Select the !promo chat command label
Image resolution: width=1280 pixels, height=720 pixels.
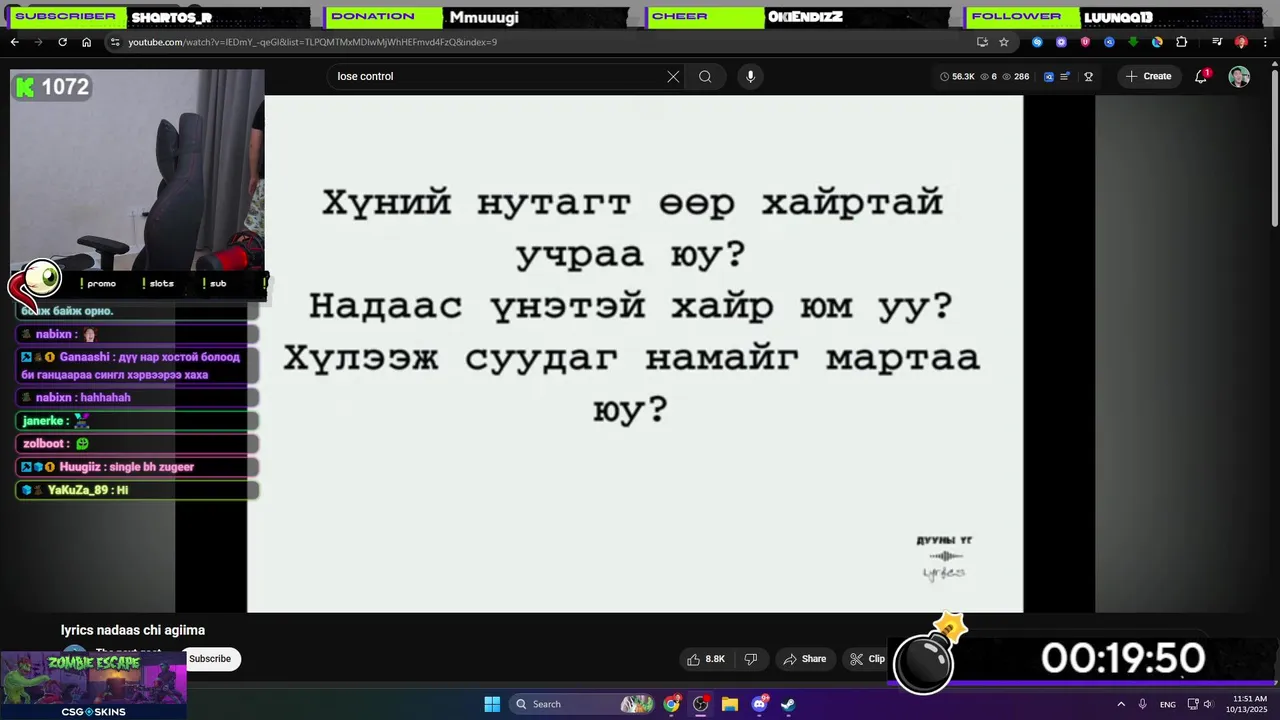click(98, 283)
